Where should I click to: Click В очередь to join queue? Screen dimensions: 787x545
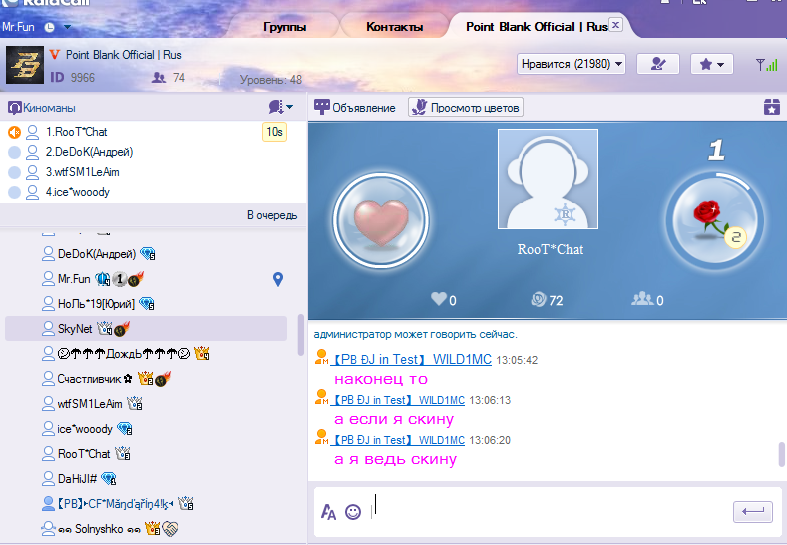point(272,215)
